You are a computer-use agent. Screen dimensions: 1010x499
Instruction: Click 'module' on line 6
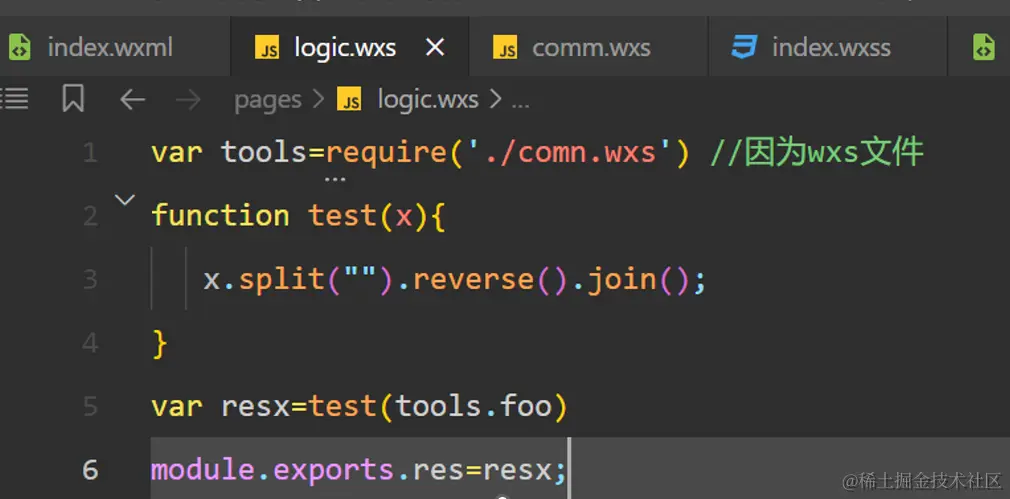point(204,469)
